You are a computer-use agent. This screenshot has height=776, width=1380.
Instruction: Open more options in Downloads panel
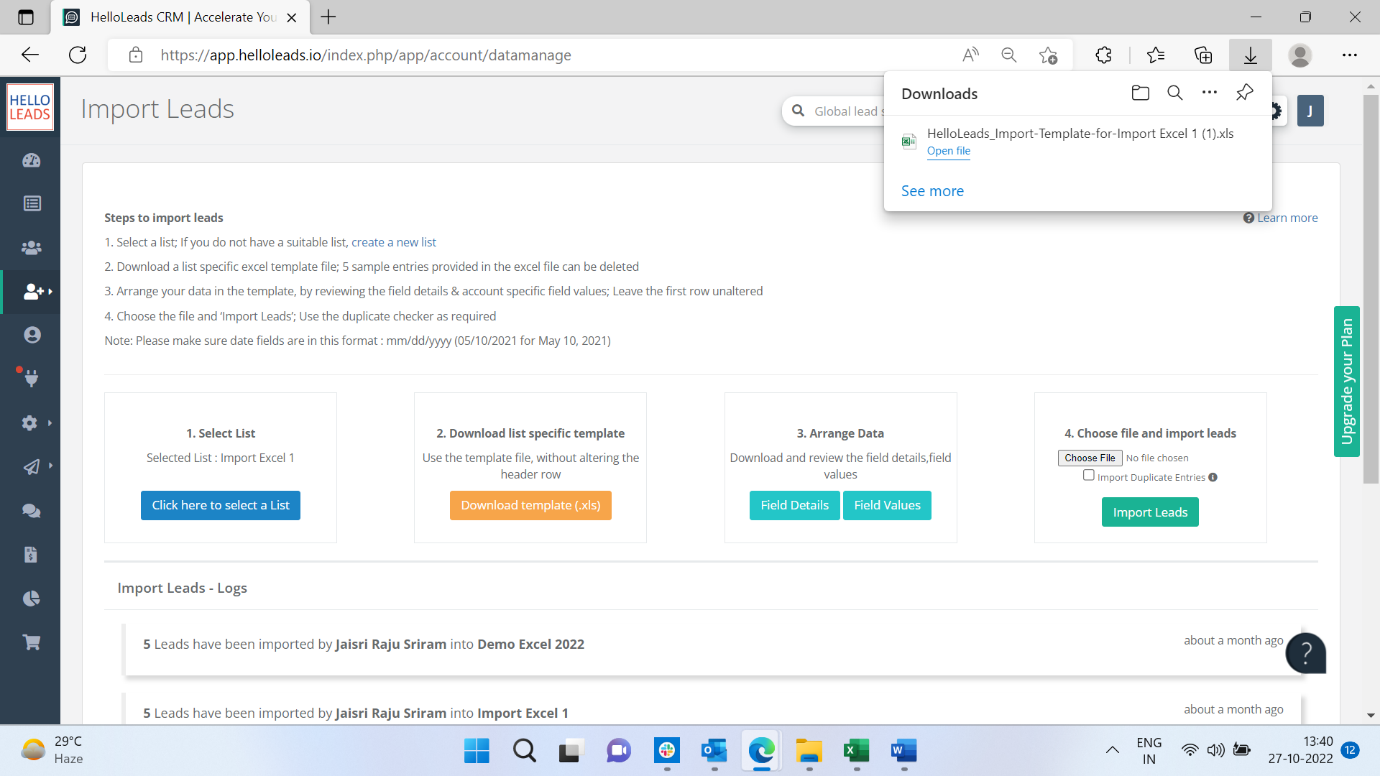coord(1210,93)
